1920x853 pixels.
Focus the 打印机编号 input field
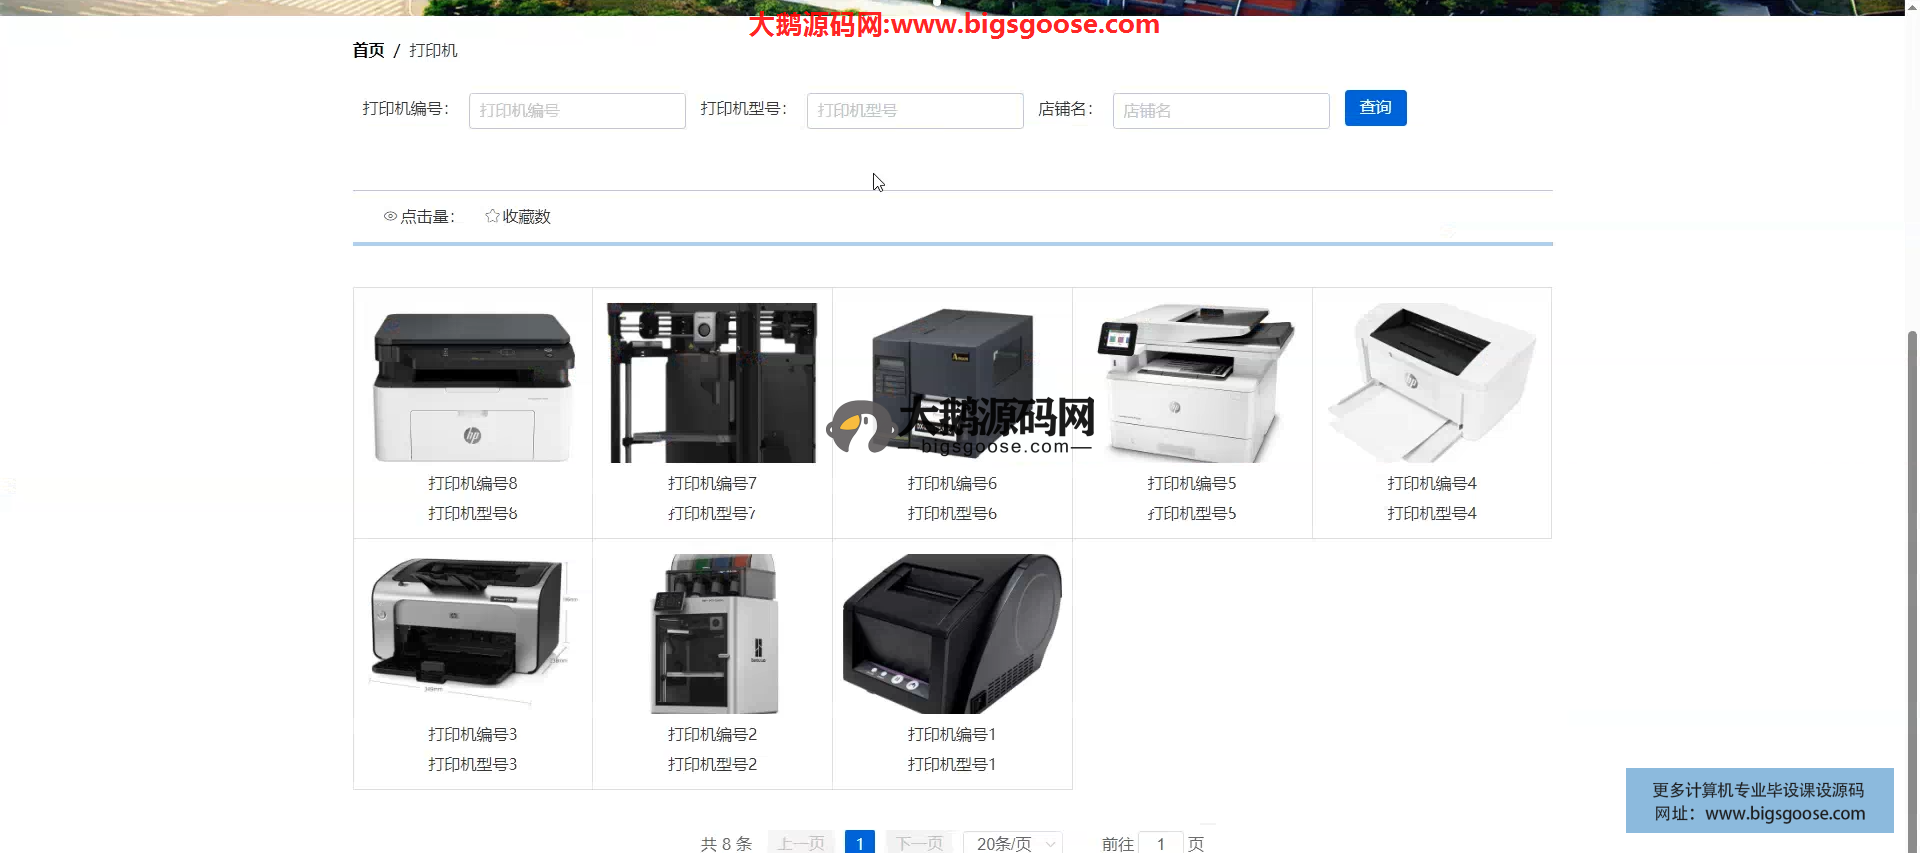click(577, 111)
